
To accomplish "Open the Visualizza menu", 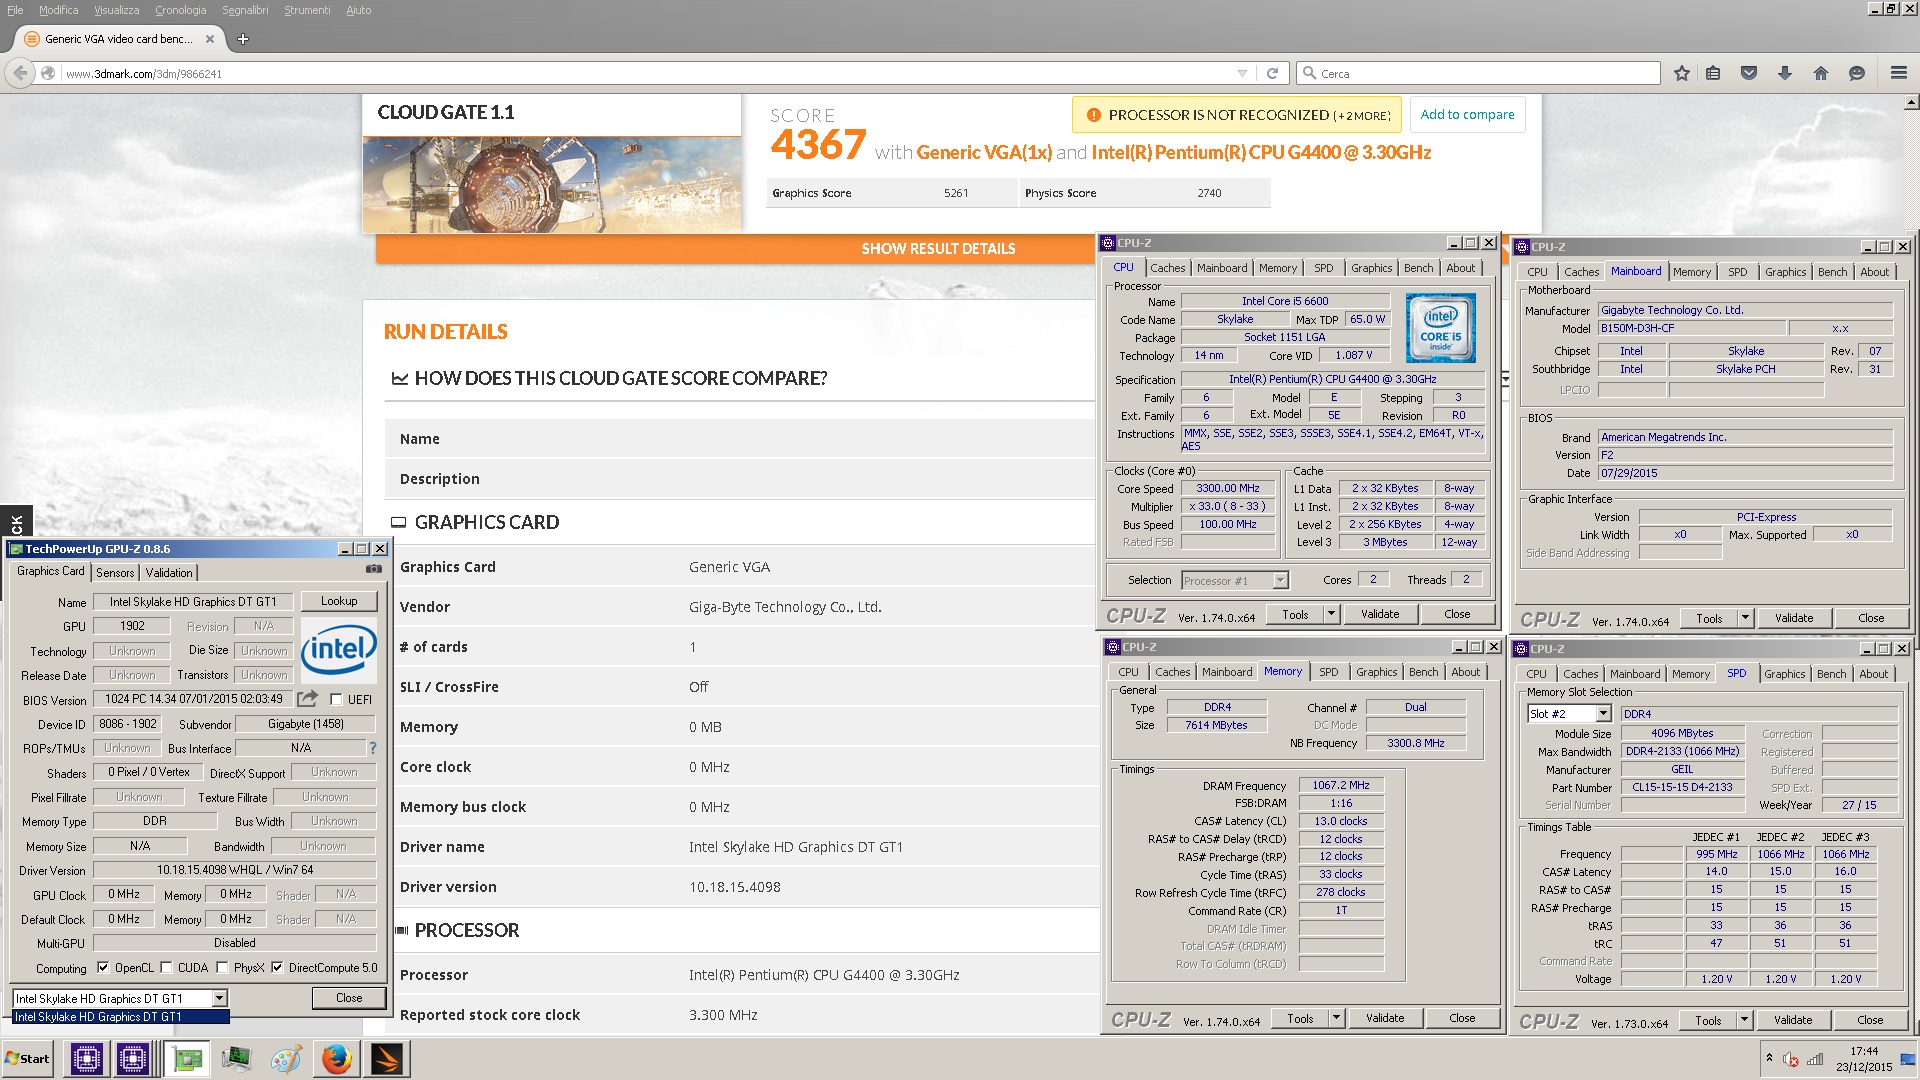I will (x=117, y=10).
